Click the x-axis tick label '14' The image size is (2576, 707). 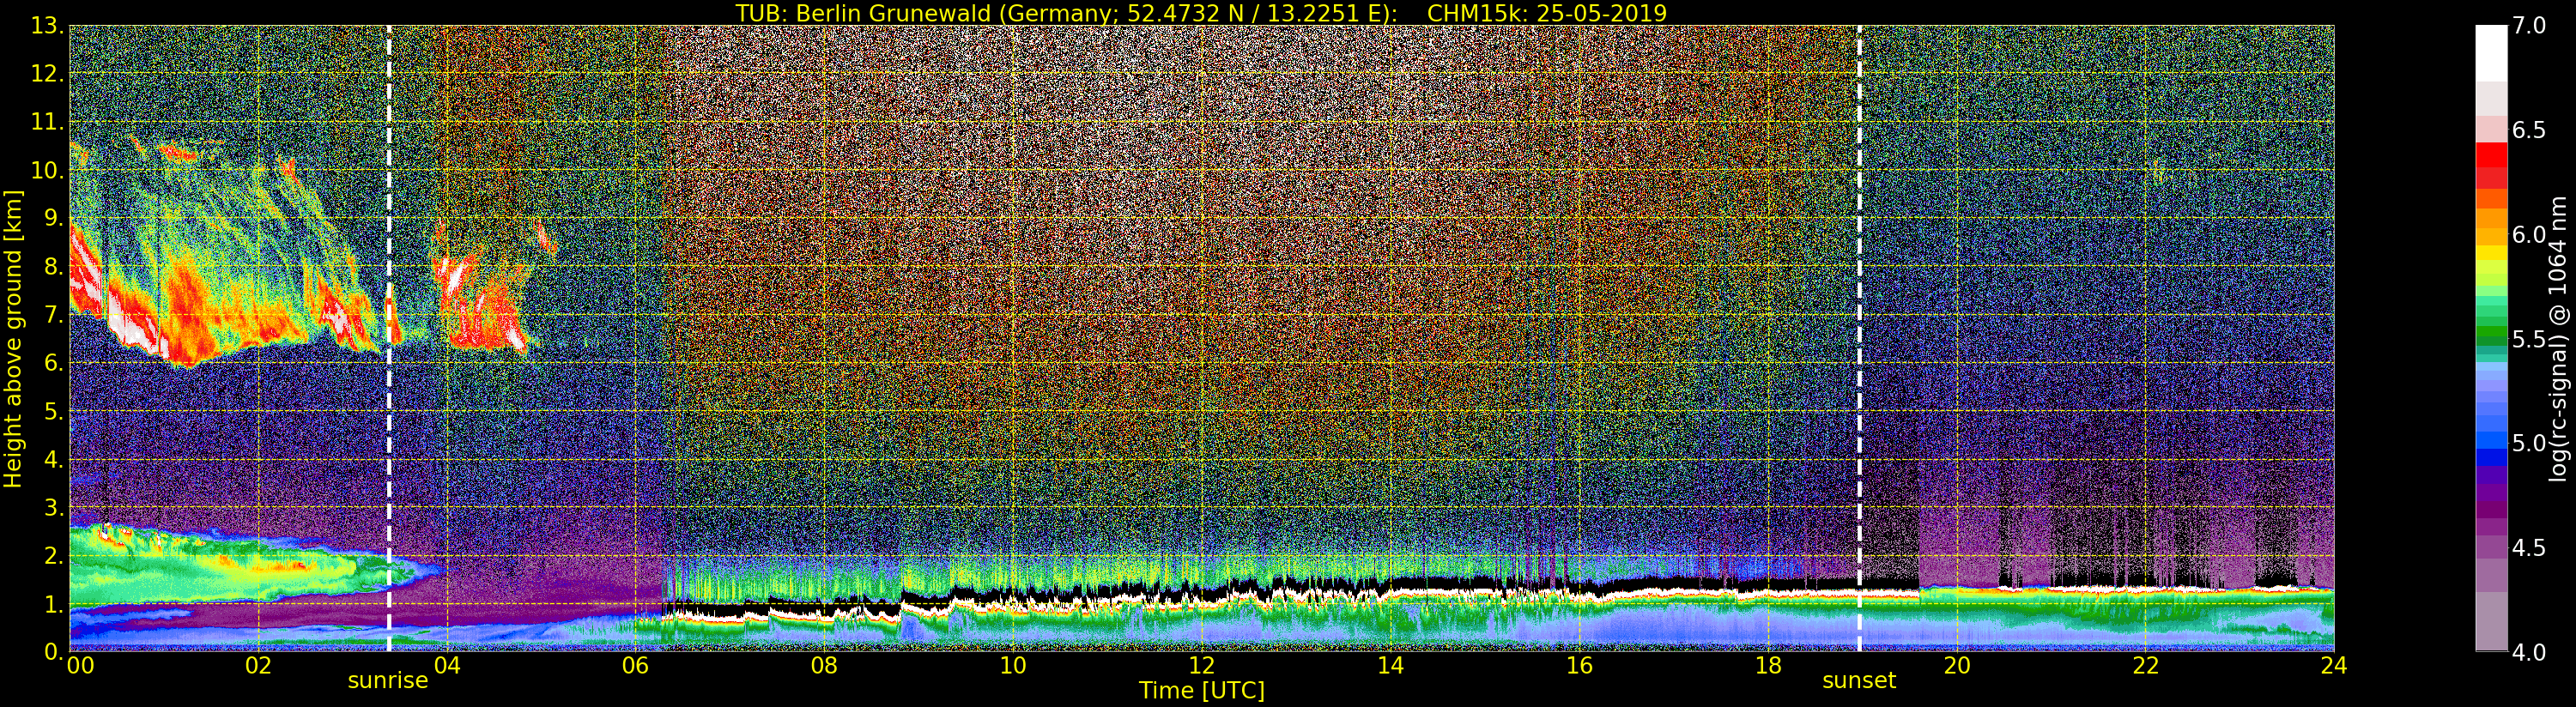[1391, 666]
